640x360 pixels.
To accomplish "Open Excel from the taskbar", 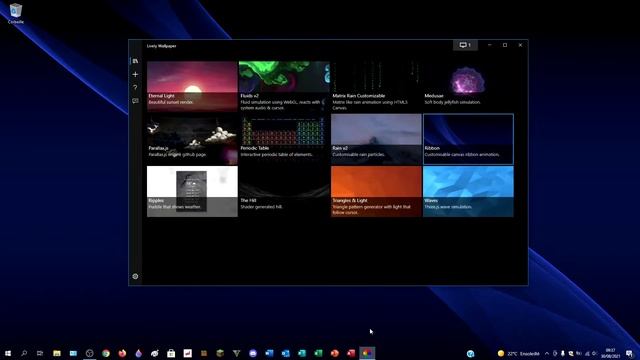I will pyautogui.click(x=318, y=353).
